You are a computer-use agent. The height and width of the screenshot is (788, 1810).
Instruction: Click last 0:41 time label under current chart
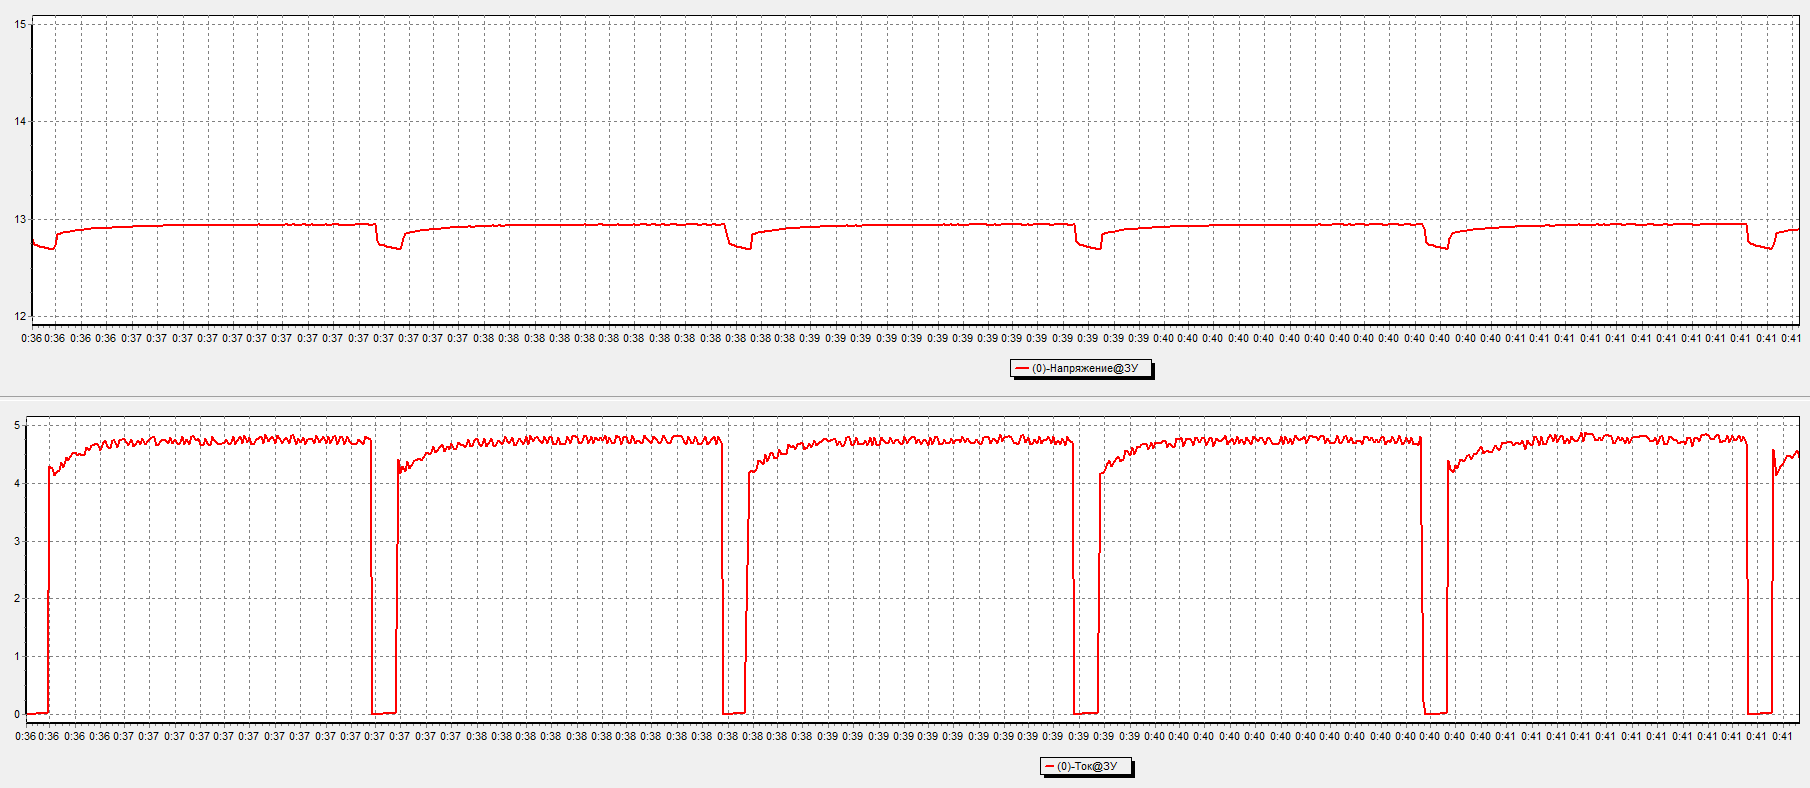point(1782,736)
